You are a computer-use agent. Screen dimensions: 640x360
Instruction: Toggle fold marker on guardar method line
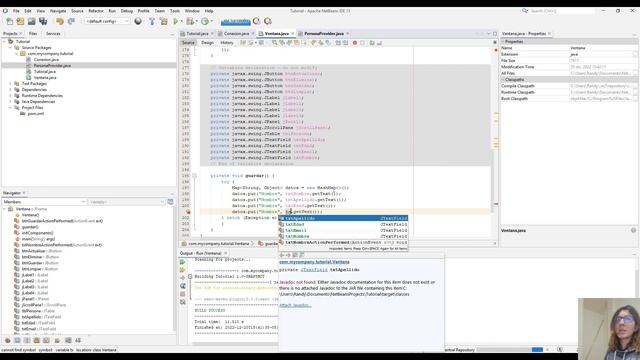point(194,176)
